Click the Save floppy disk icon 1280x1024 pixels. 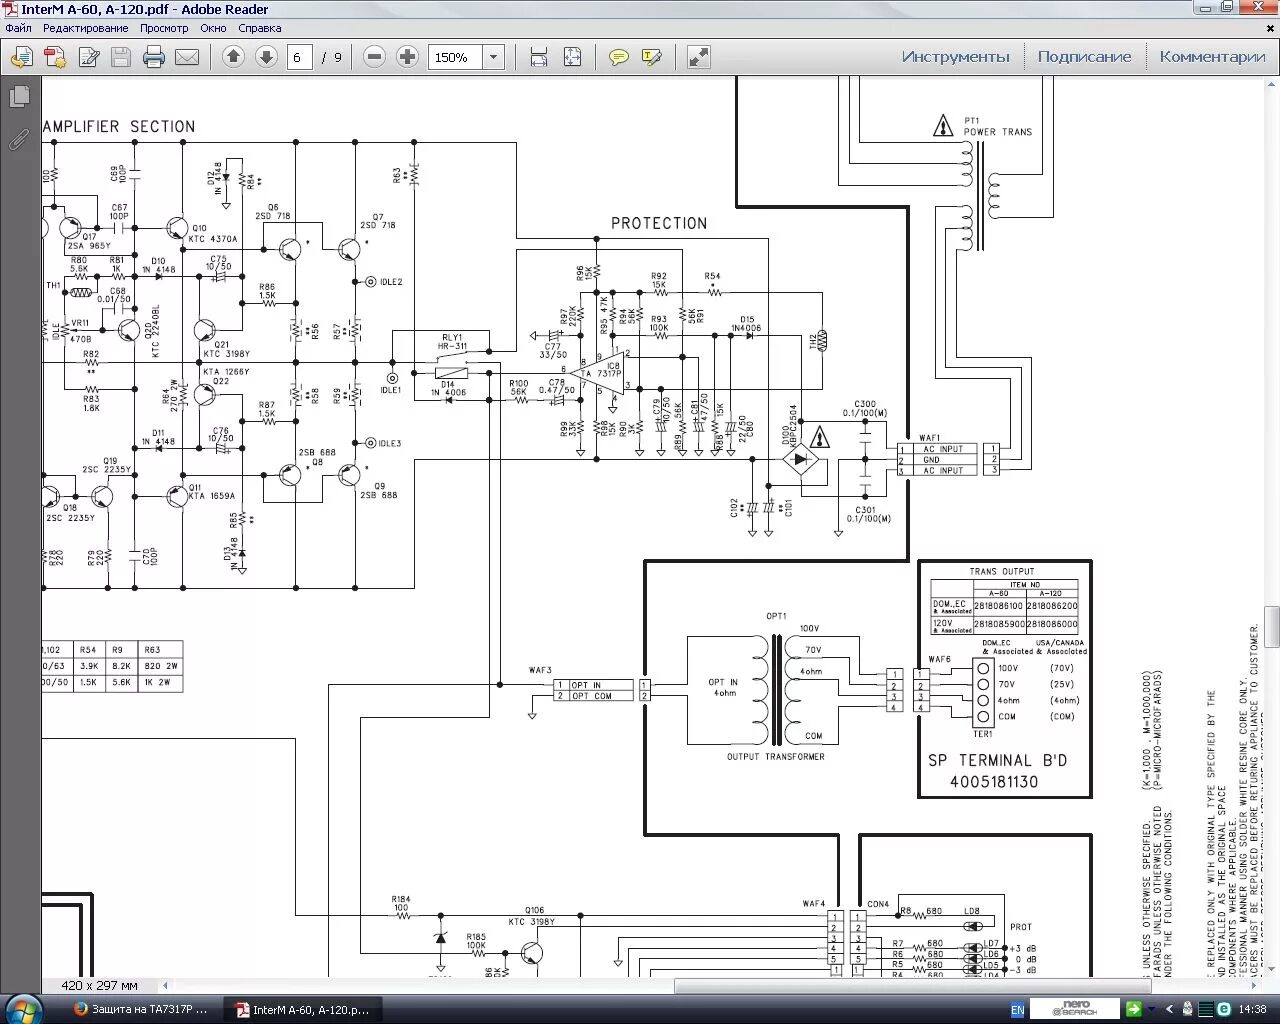121,57
